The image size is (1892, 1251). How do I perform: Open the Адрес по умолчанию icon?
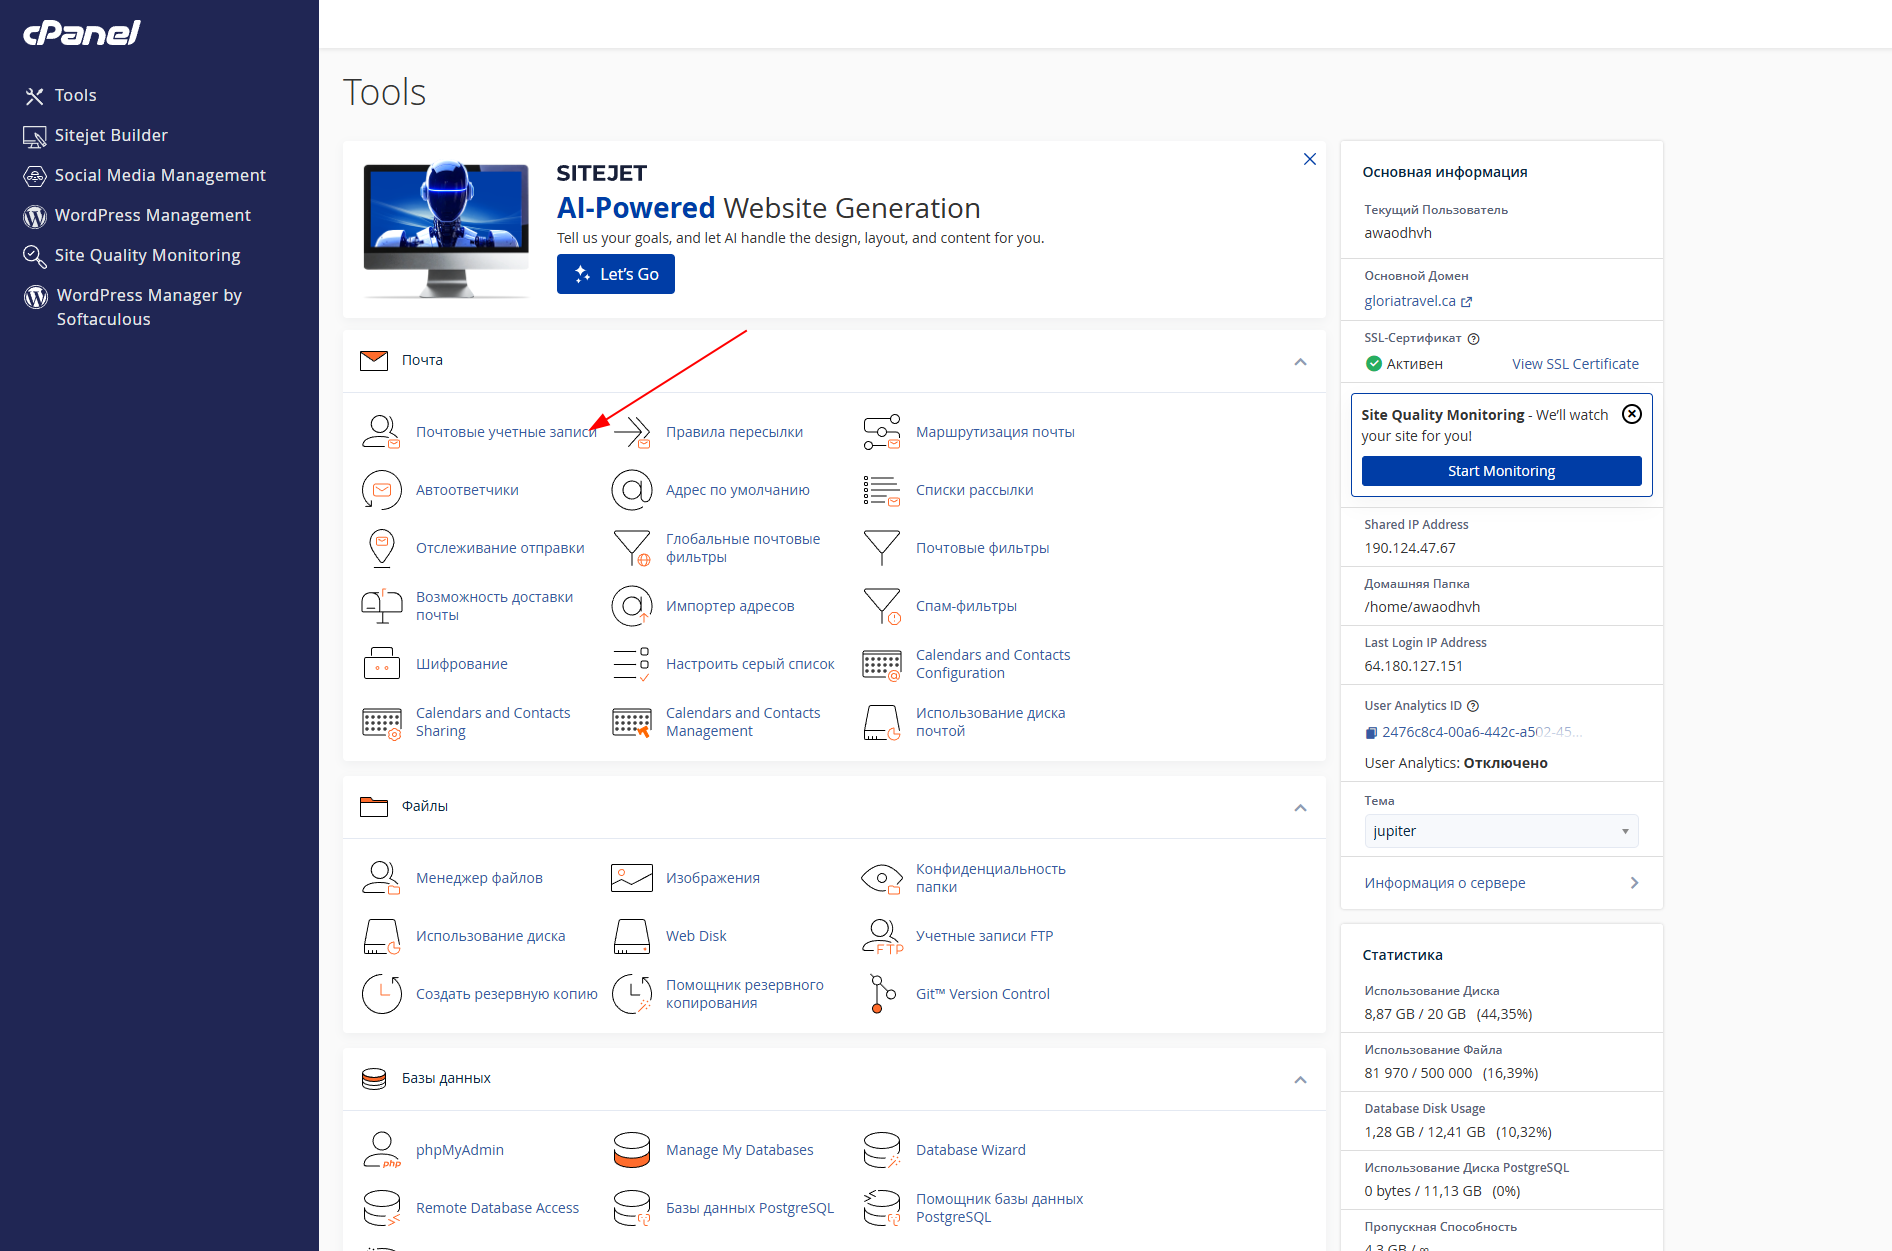(631, 490)
